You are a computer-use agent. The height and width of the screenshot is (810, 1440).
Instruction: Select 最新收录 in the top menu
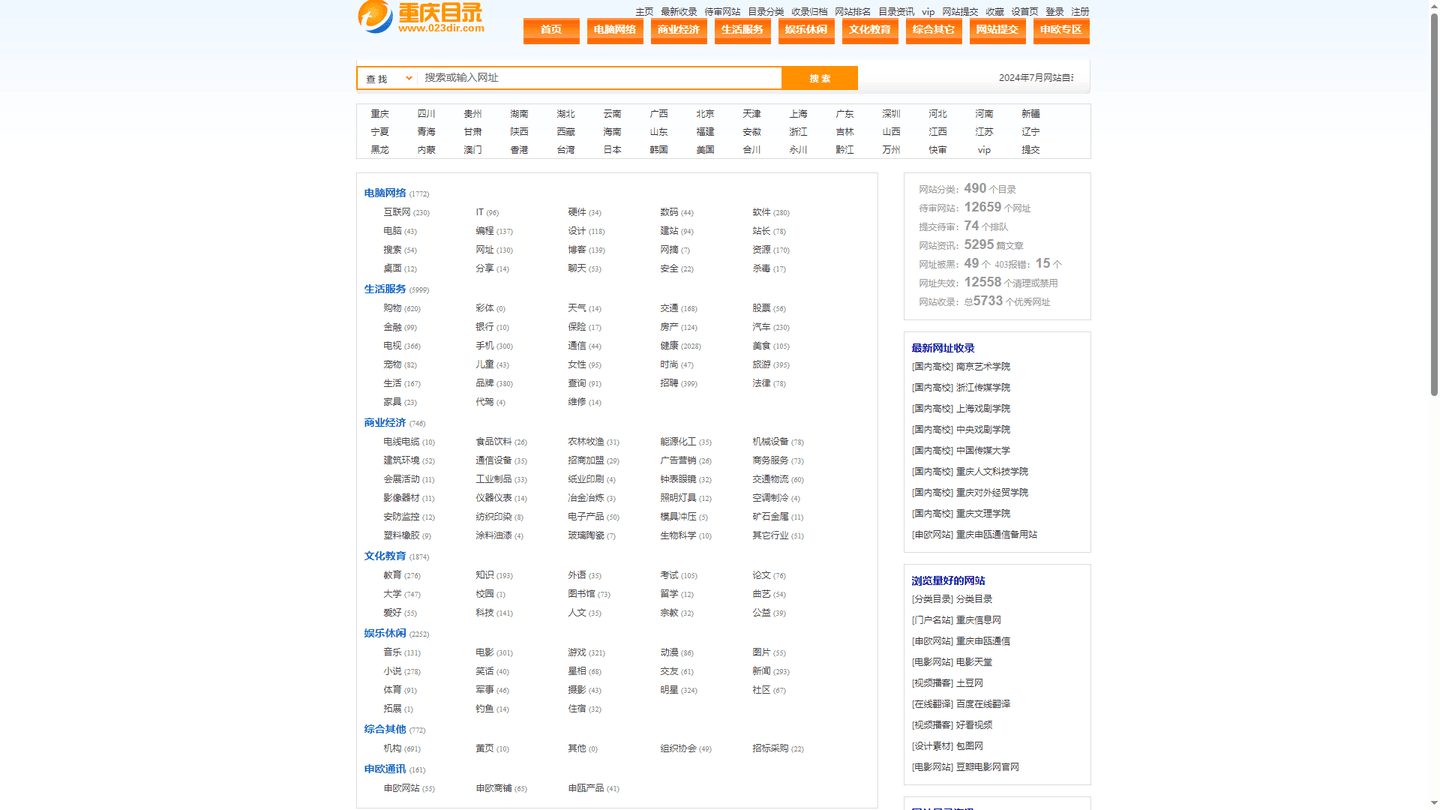pos(679,12)
